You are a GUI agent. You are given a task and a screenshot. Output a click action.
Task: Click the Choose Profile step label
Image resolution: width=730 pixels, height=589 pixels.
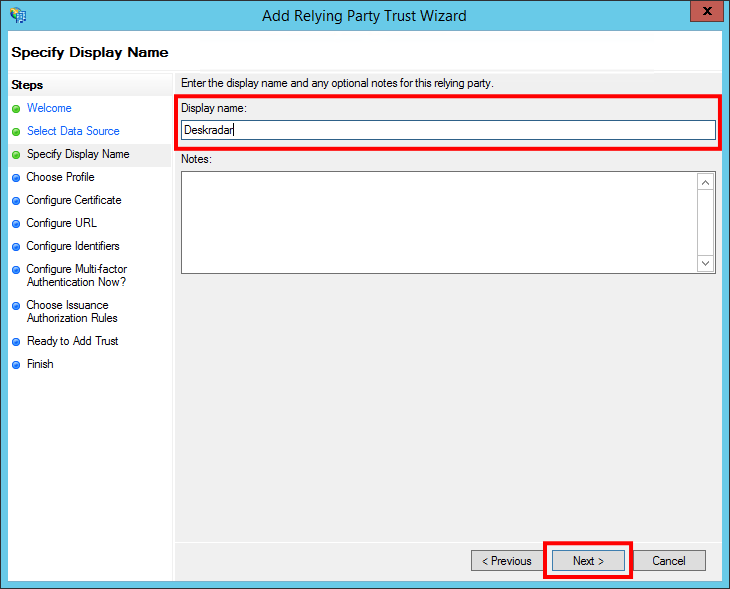click(x=60, y=177)
